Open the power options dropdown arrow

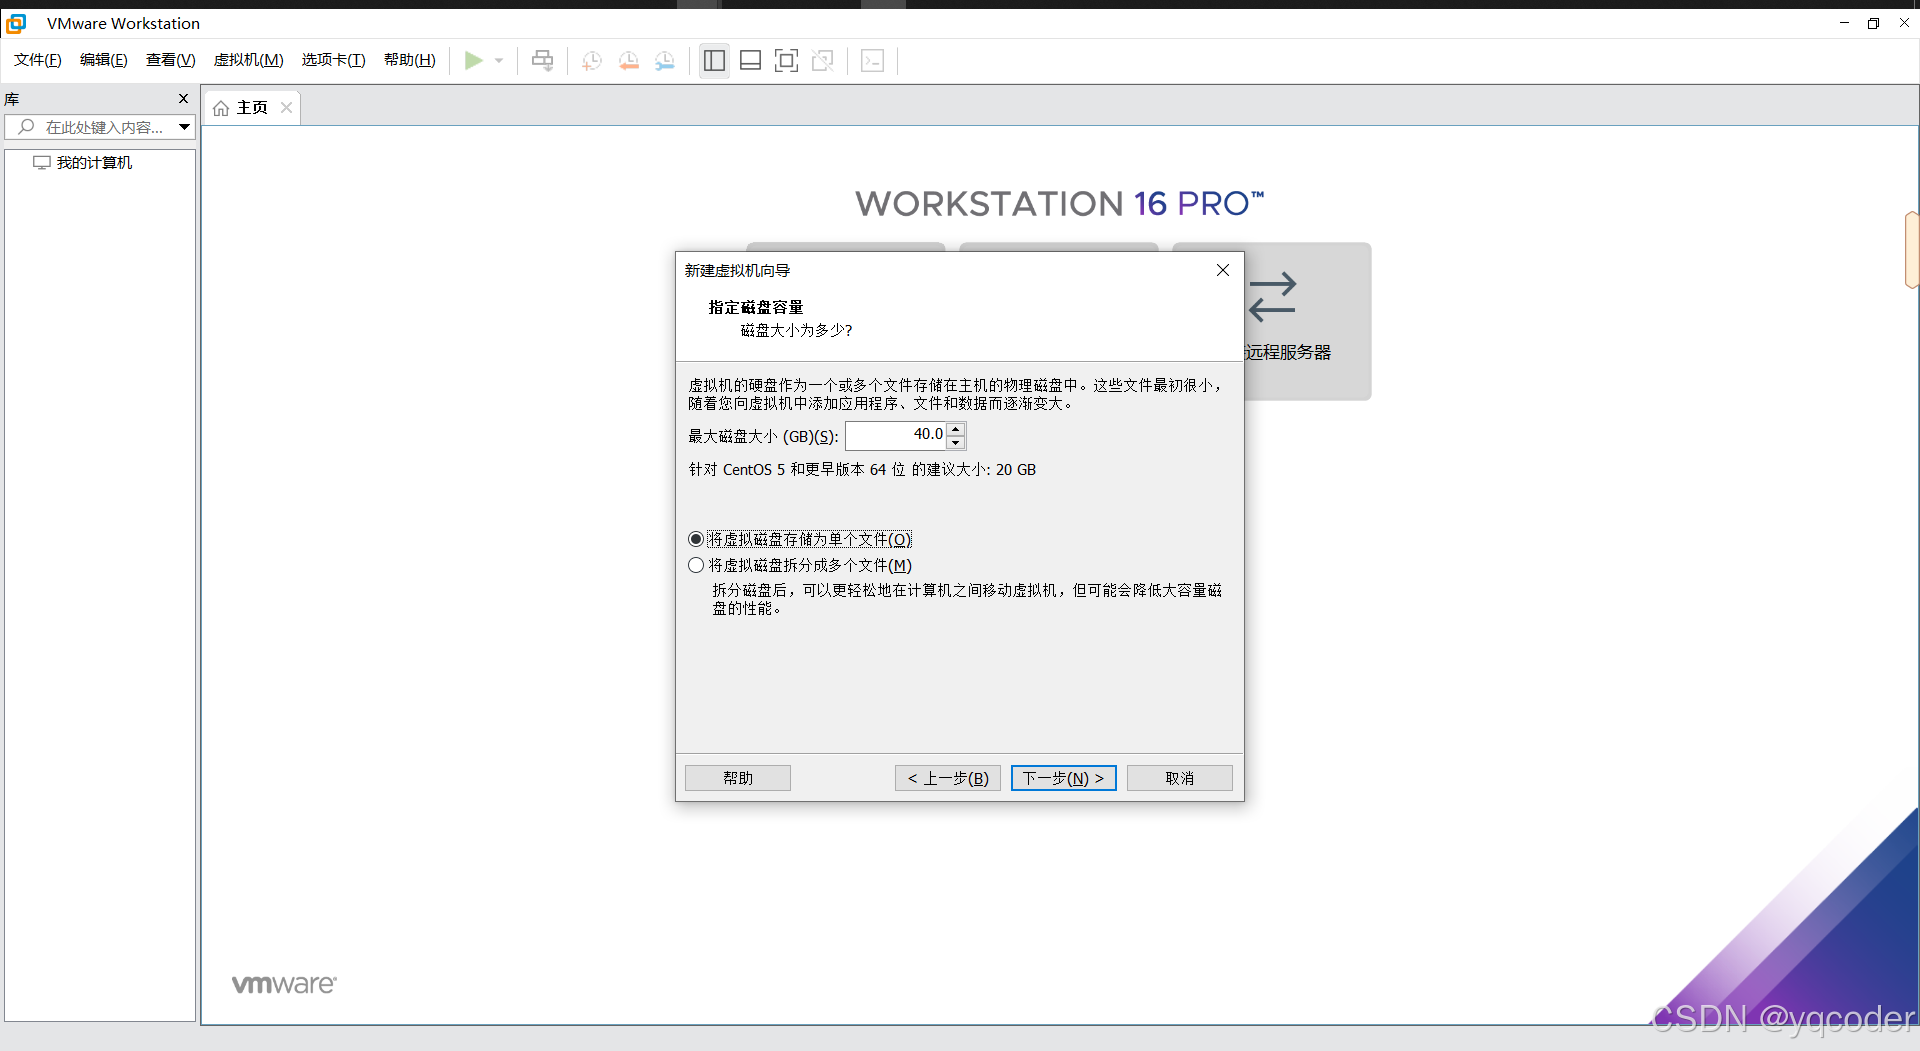pyautogui.click(x=499, y=61)
